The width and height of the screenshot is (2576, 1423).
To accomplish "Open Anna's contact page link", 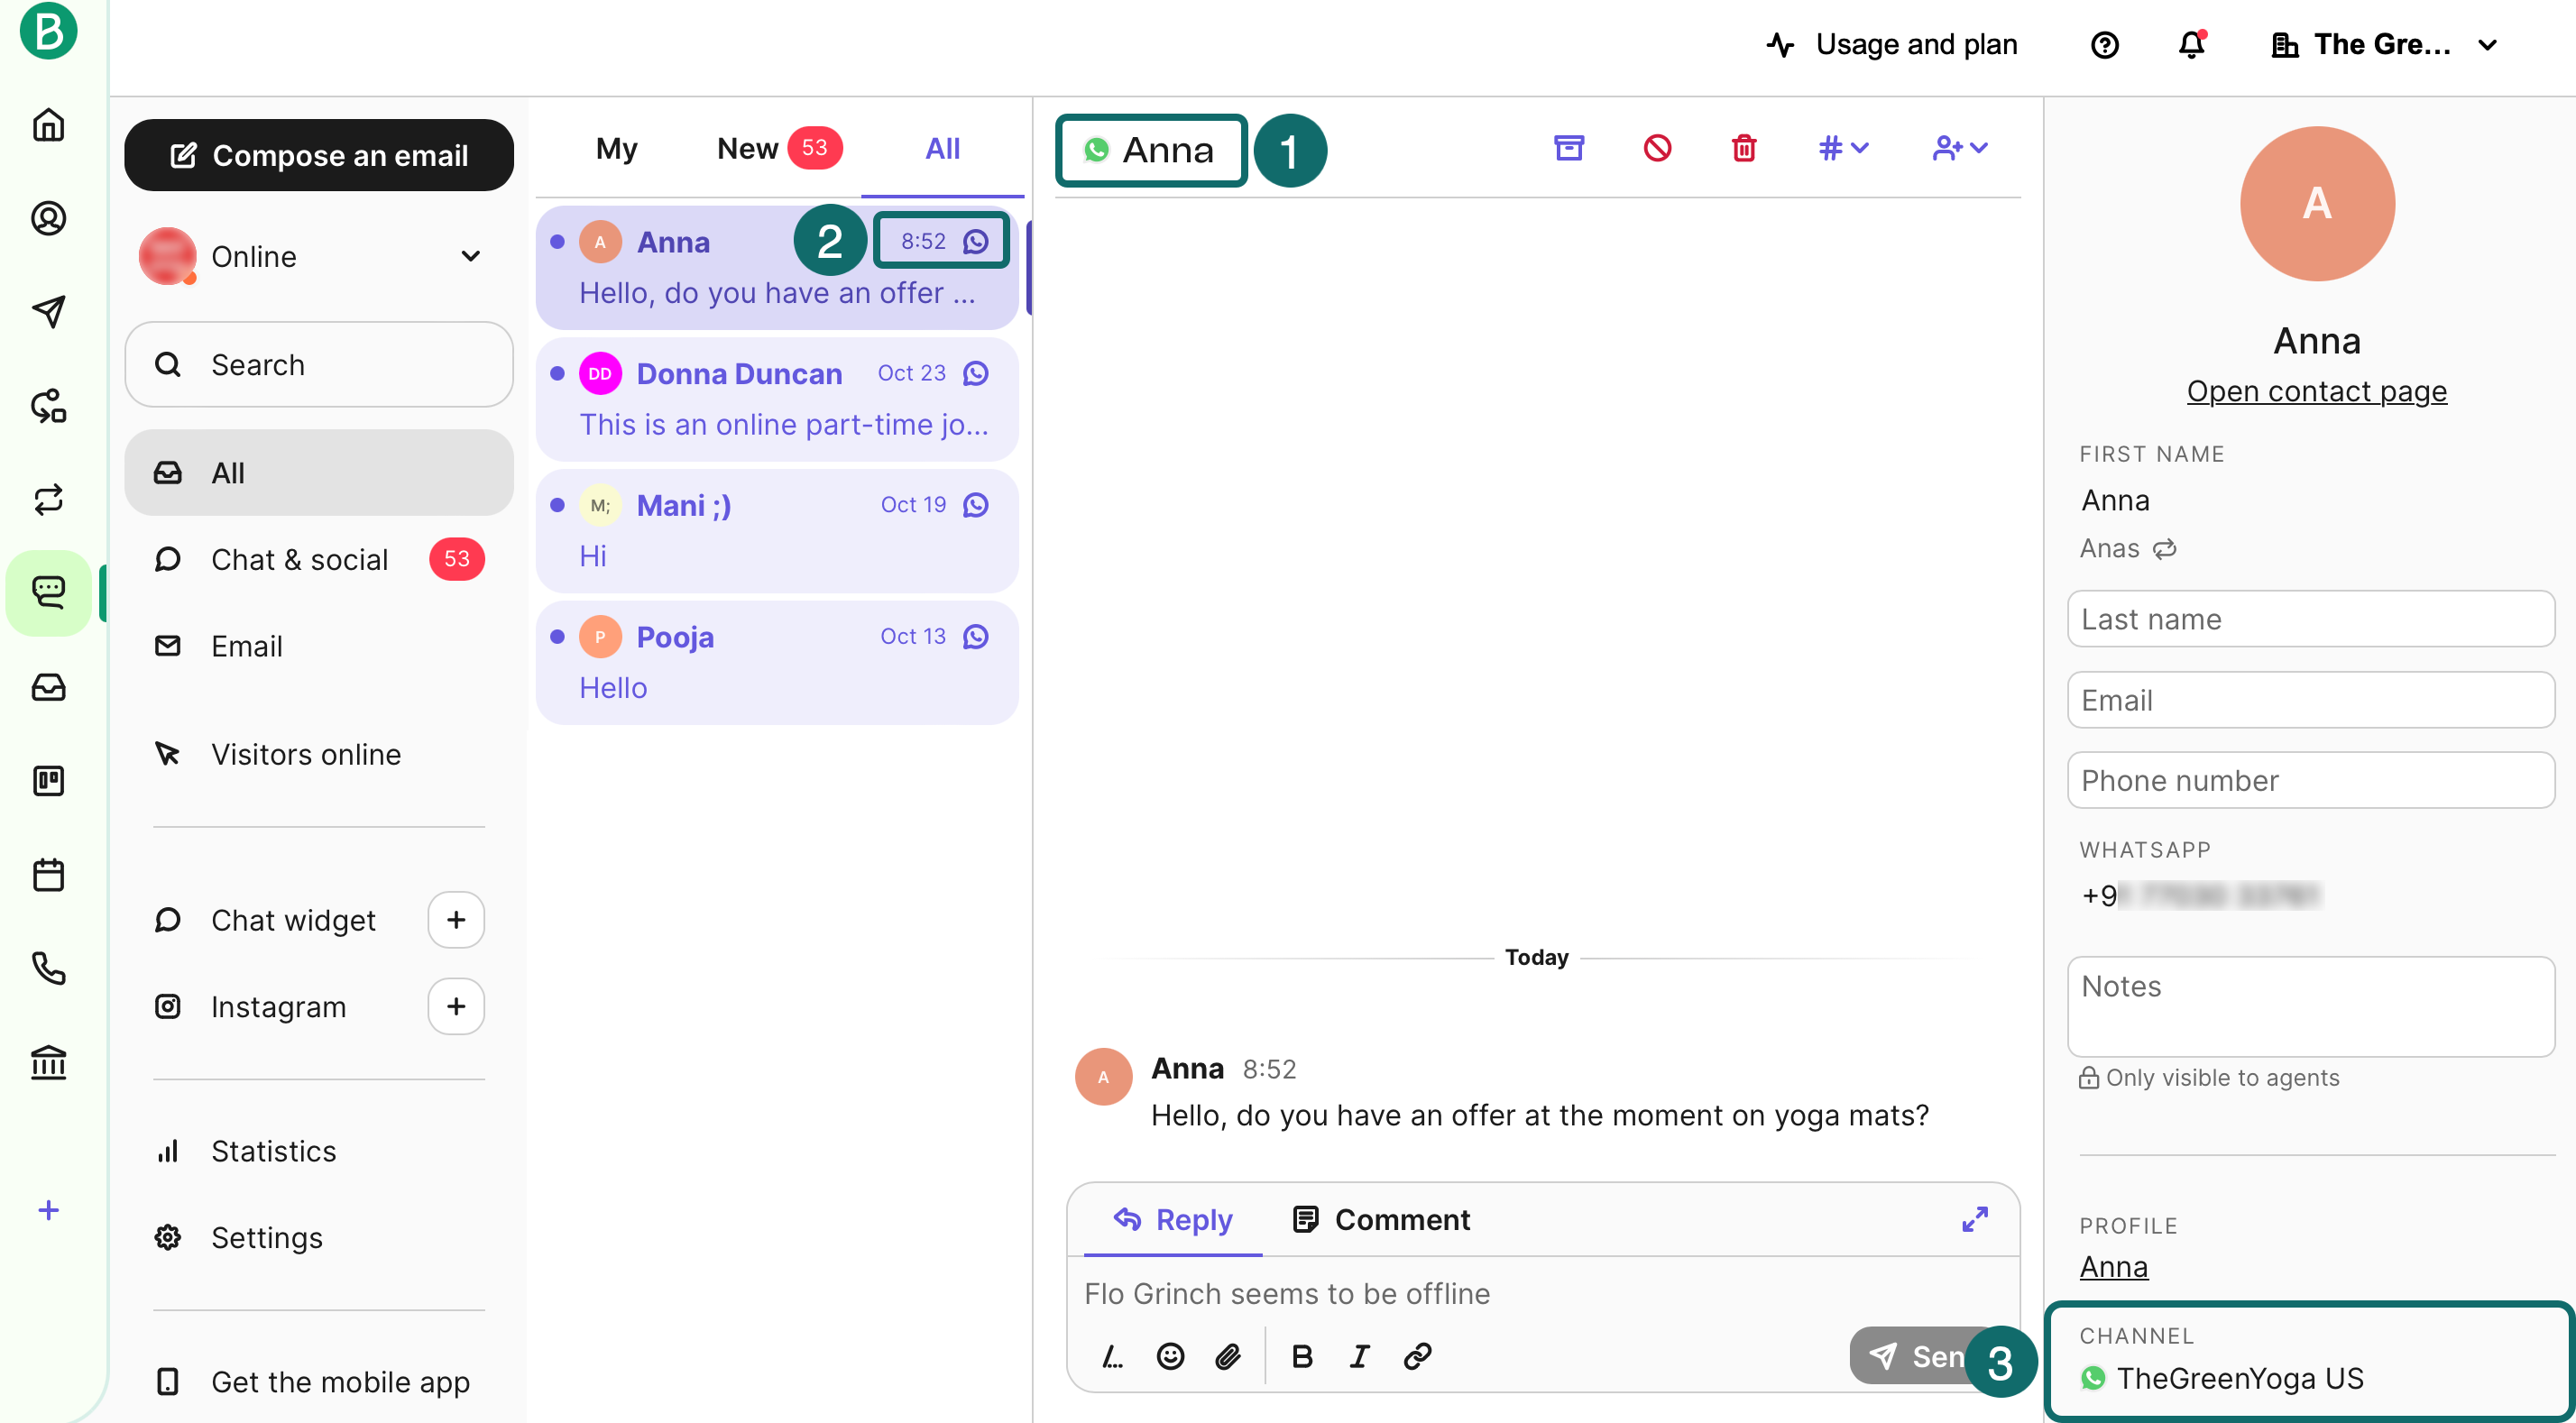I will (2315, 390).
